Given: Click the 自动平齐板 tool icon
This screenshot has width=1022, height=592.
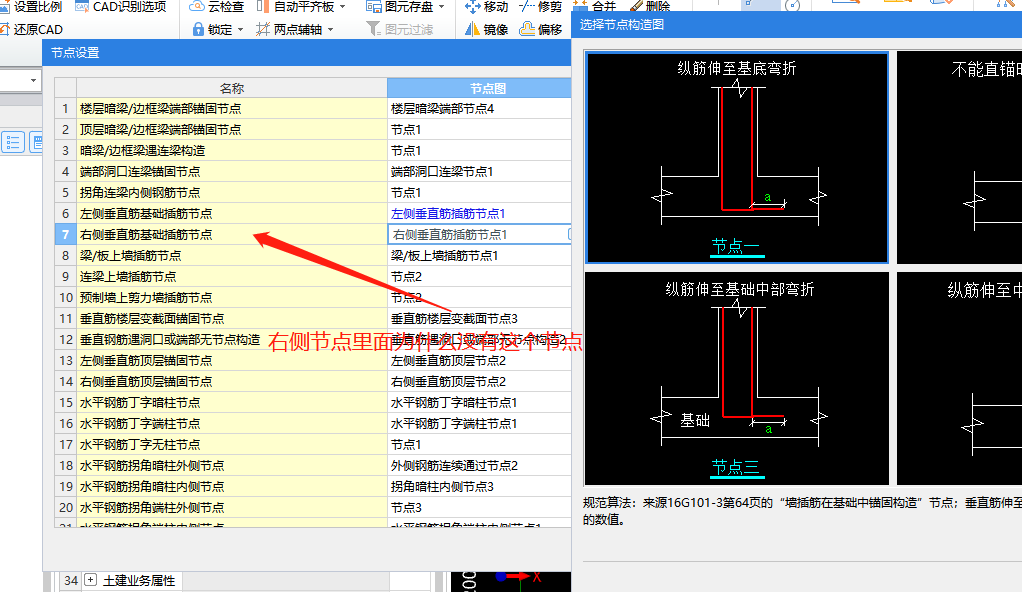Looking at the screenshot, I should tap(262, 7).
